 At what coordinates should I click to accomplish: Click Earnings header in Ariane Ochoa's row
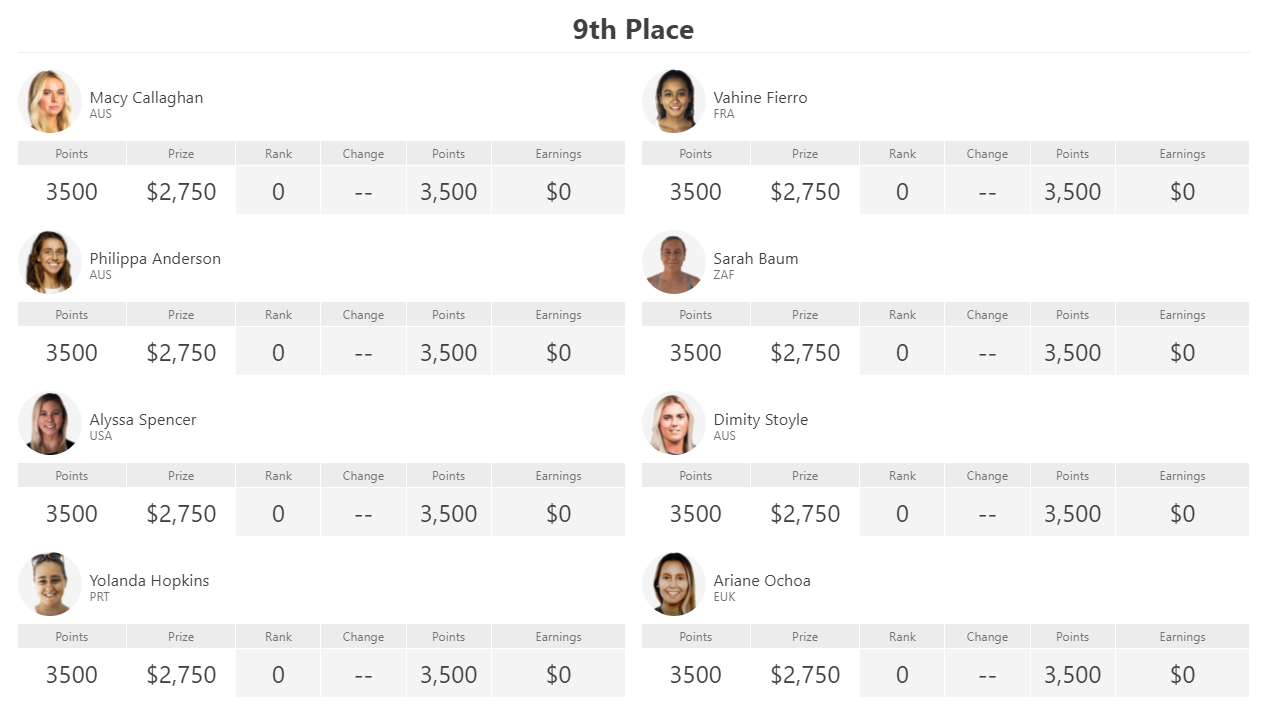(1182, 636)
